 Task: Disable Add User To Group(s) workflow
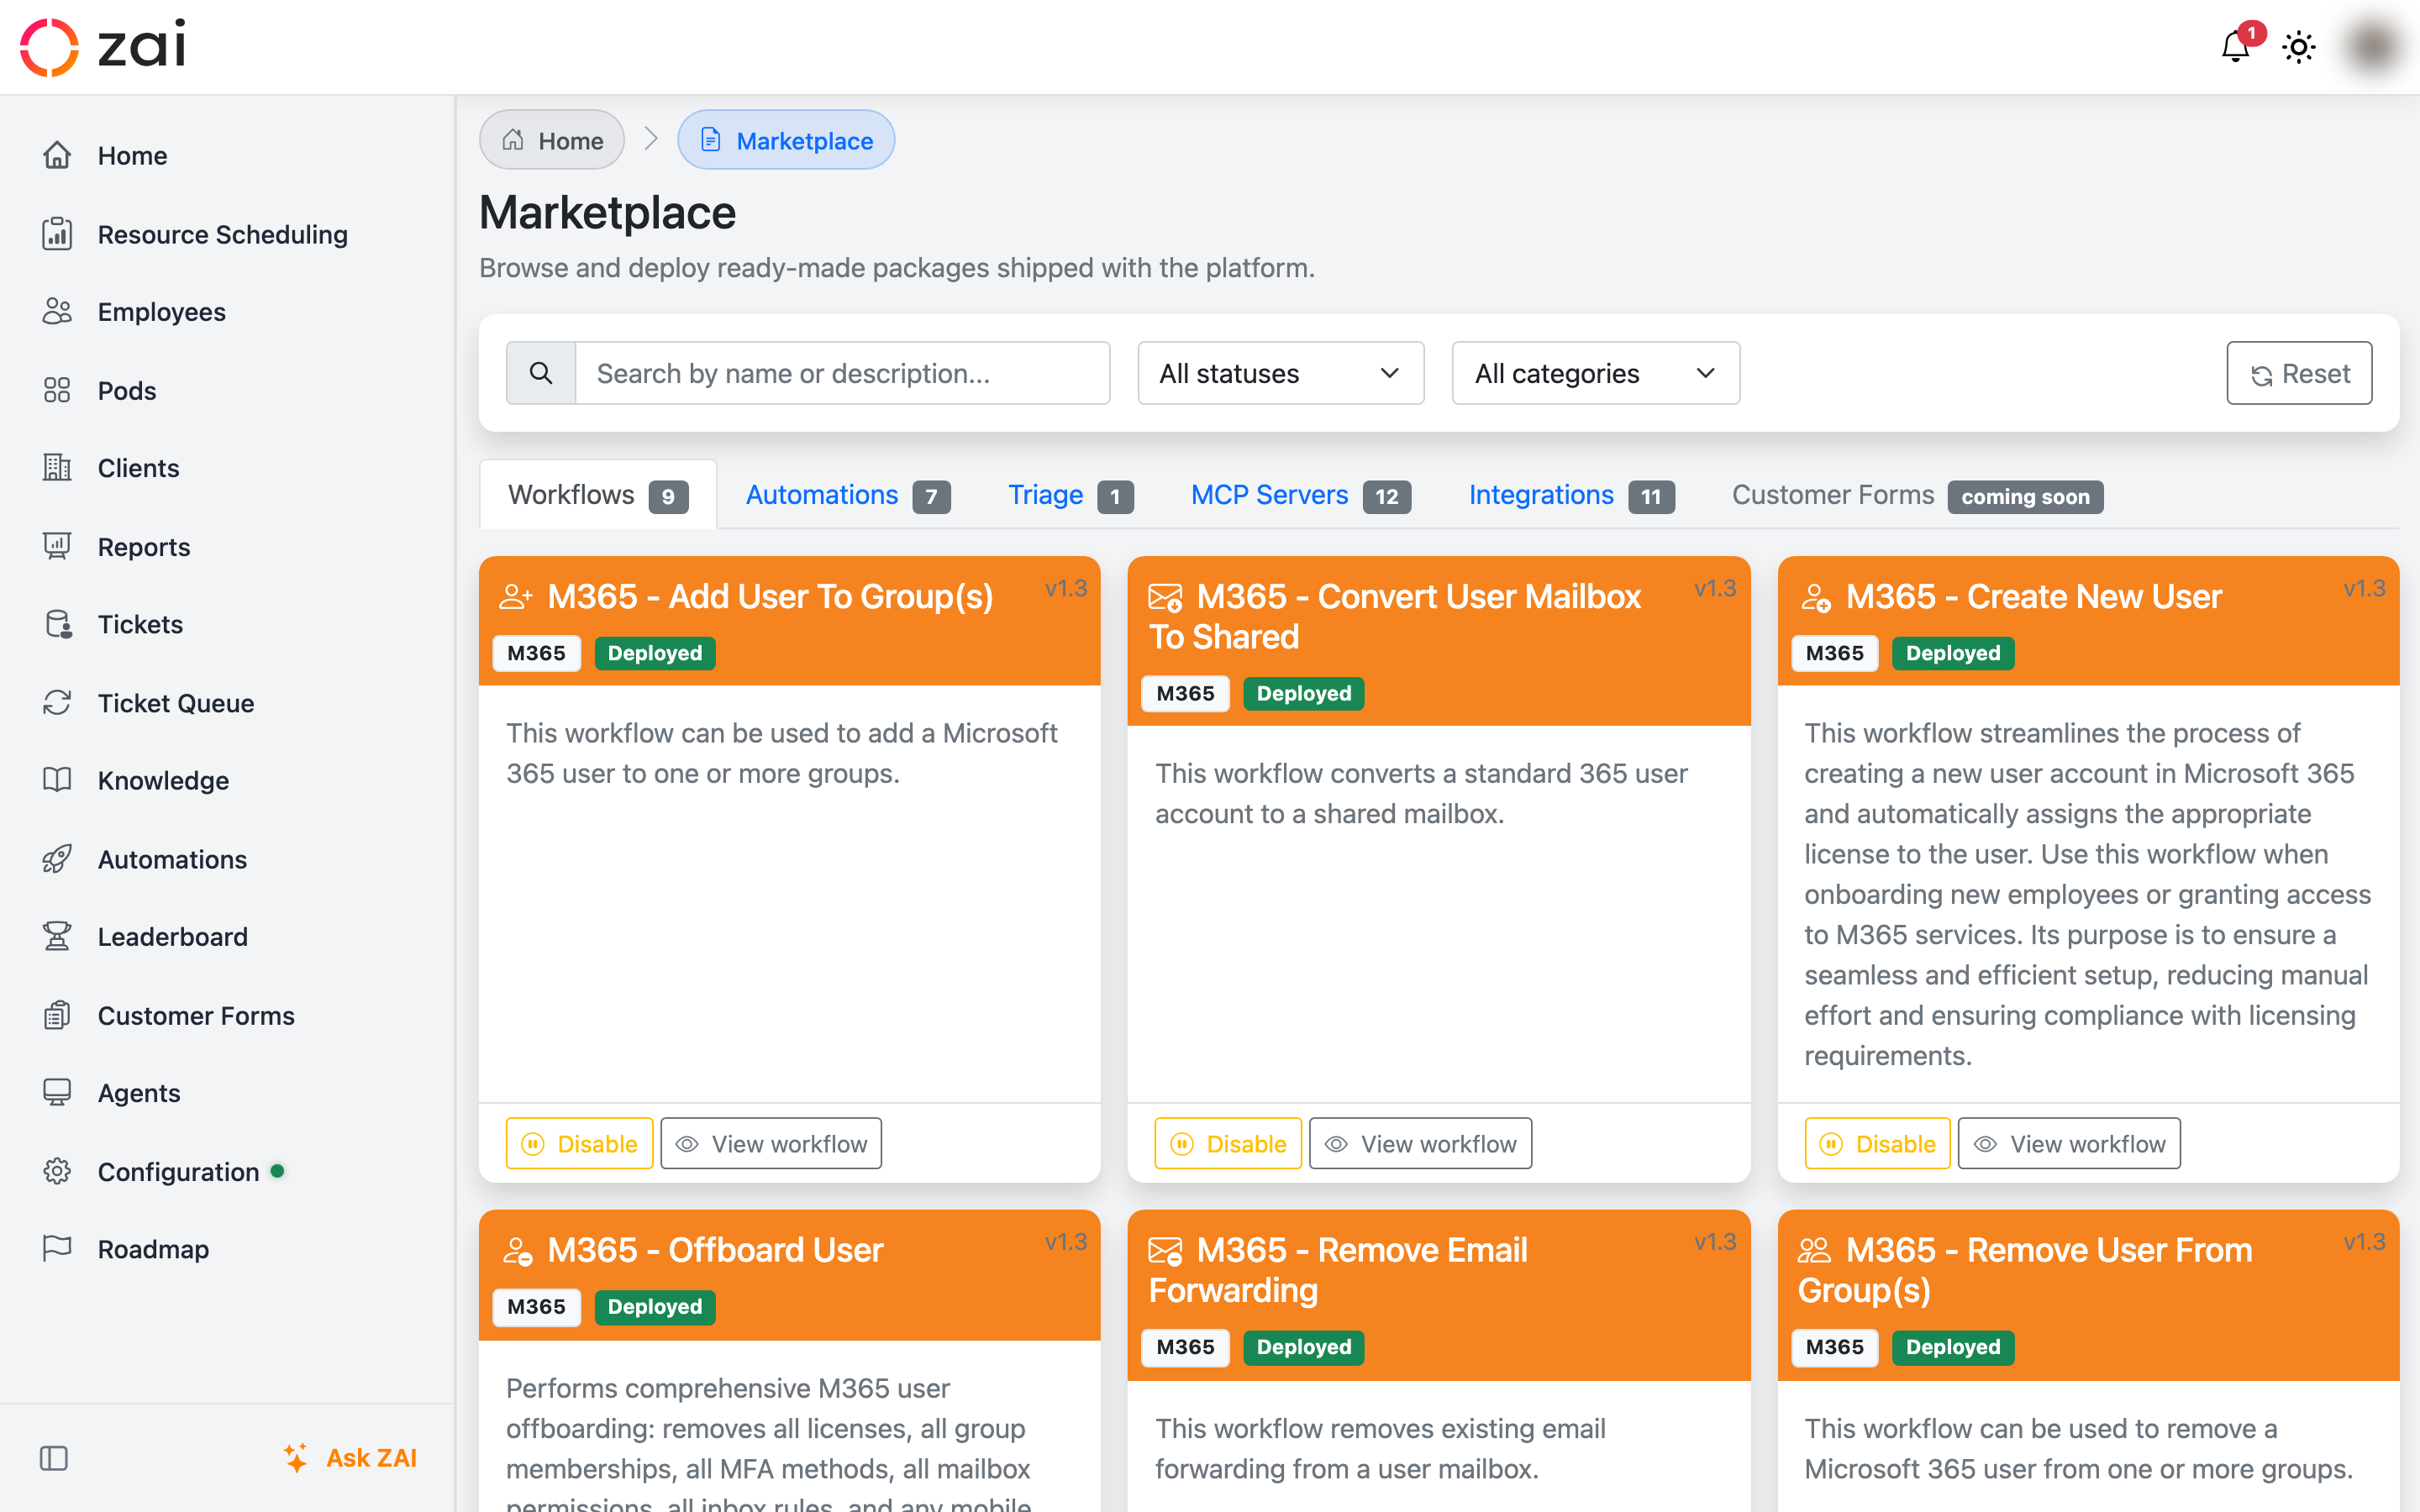pos(579,1143)
